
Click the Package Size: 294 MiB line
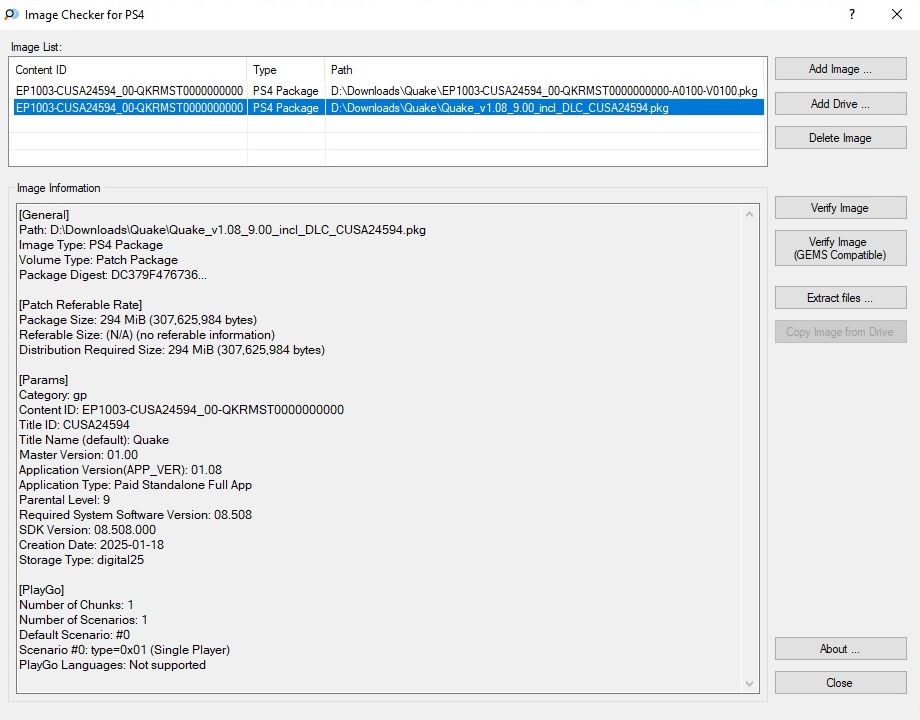tap(138, 320)
